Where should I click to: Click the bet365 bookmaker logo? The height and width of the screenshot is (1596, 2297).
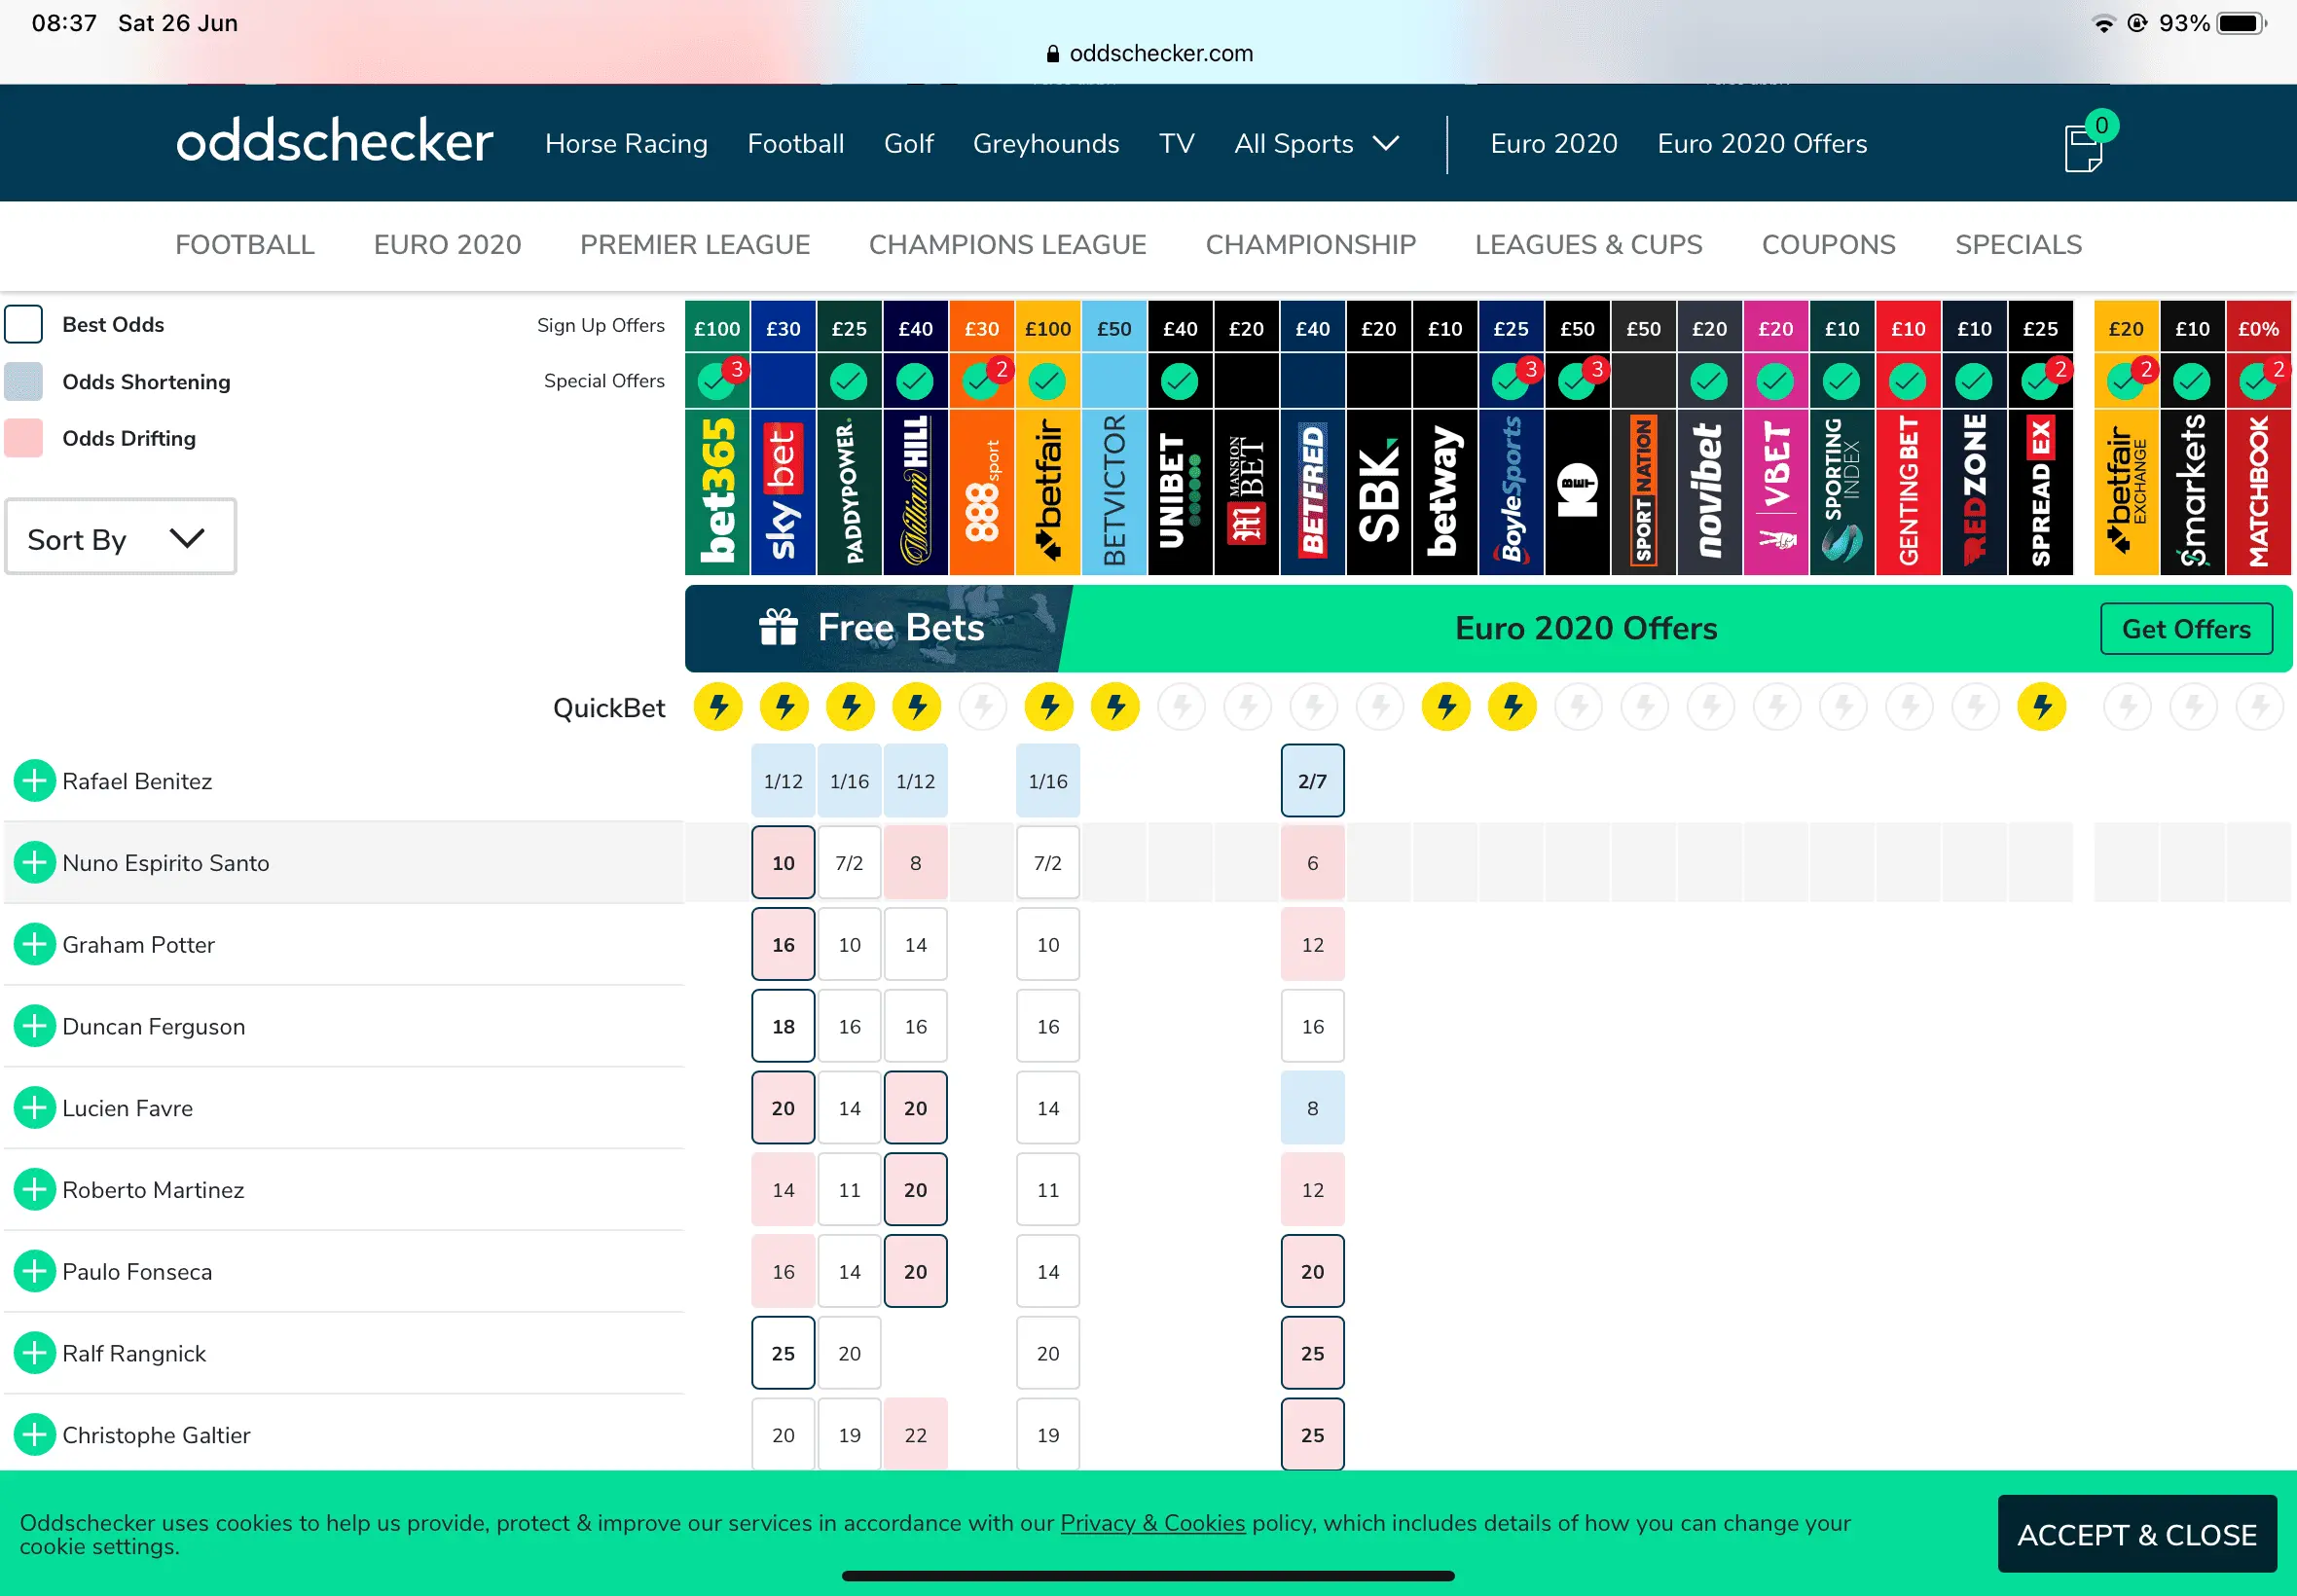[717, 490]
